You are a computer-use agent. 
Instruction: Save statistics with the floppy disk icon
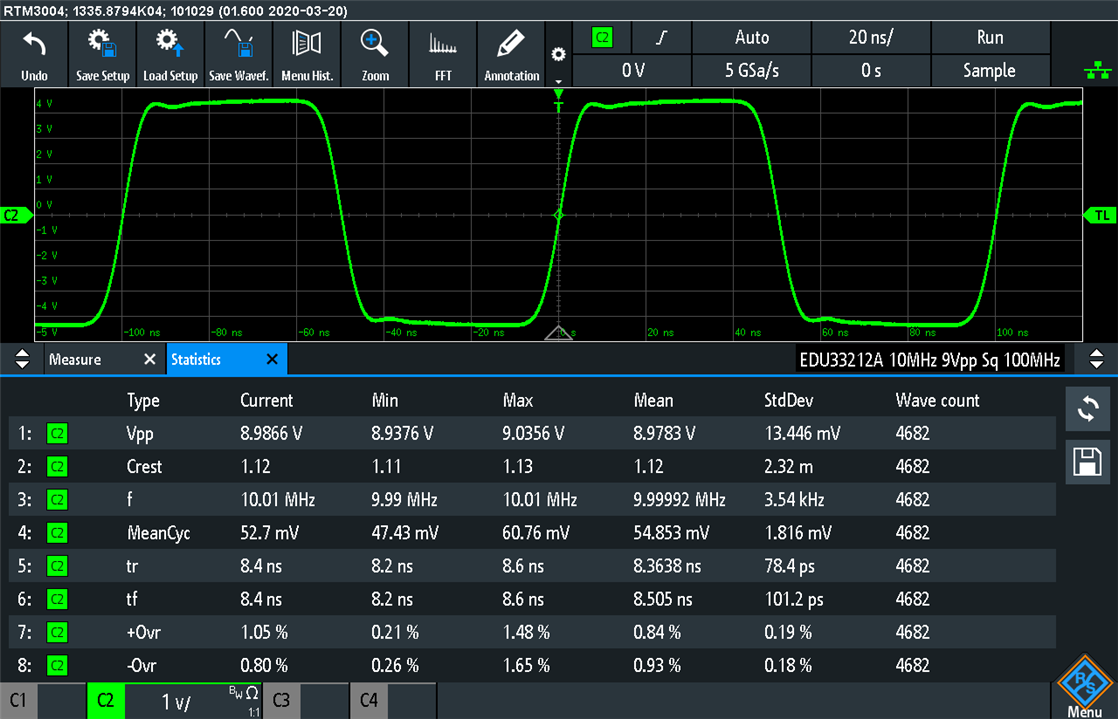(x=1088, y=462)
